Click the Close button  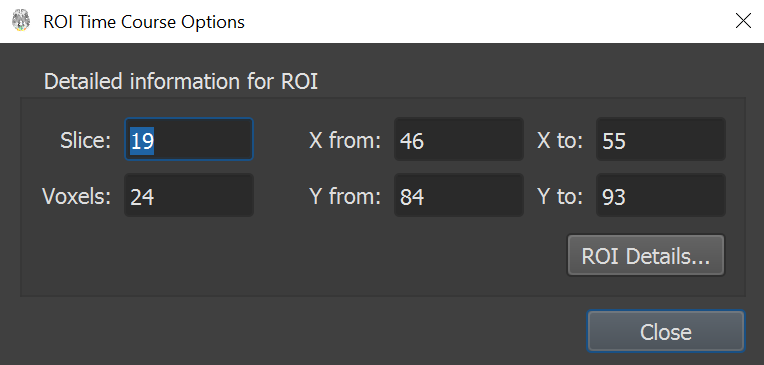point(666,331)
